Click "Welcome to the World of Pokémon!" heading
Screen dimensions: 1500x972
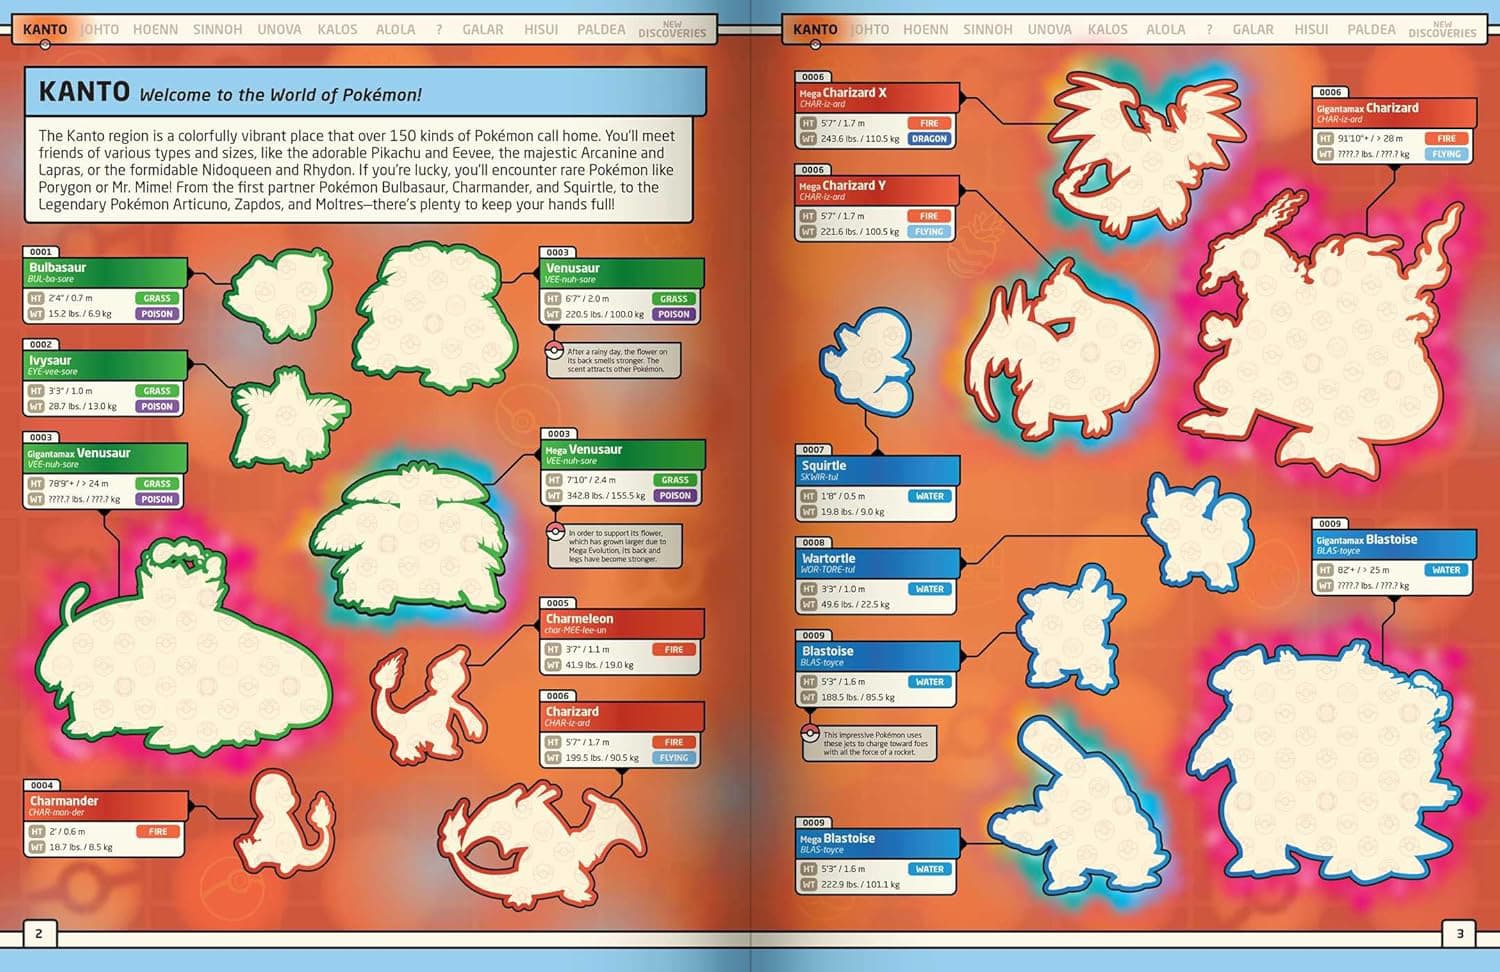280,95
